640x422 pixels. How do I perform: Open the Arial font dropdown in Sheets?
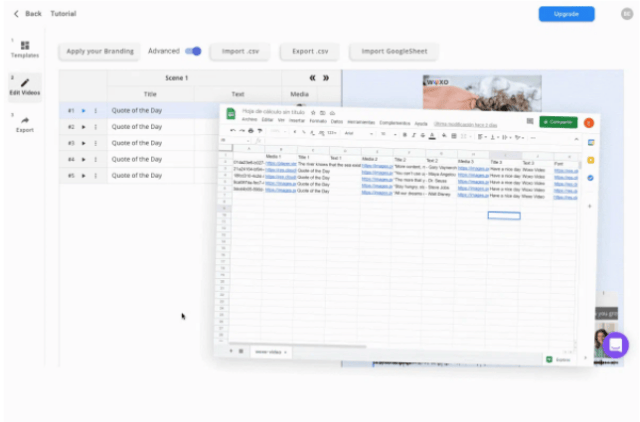coord(358,133)
